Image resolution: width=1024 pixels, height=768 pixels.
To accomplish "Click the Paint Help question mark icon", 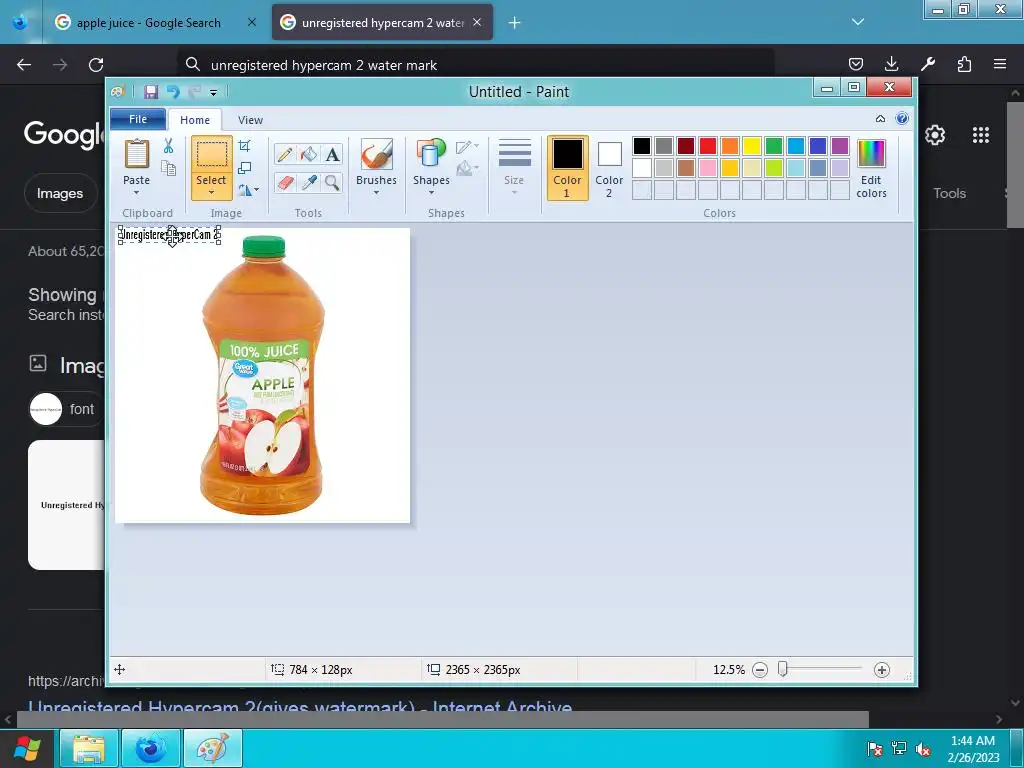I will tap(902, 118).
